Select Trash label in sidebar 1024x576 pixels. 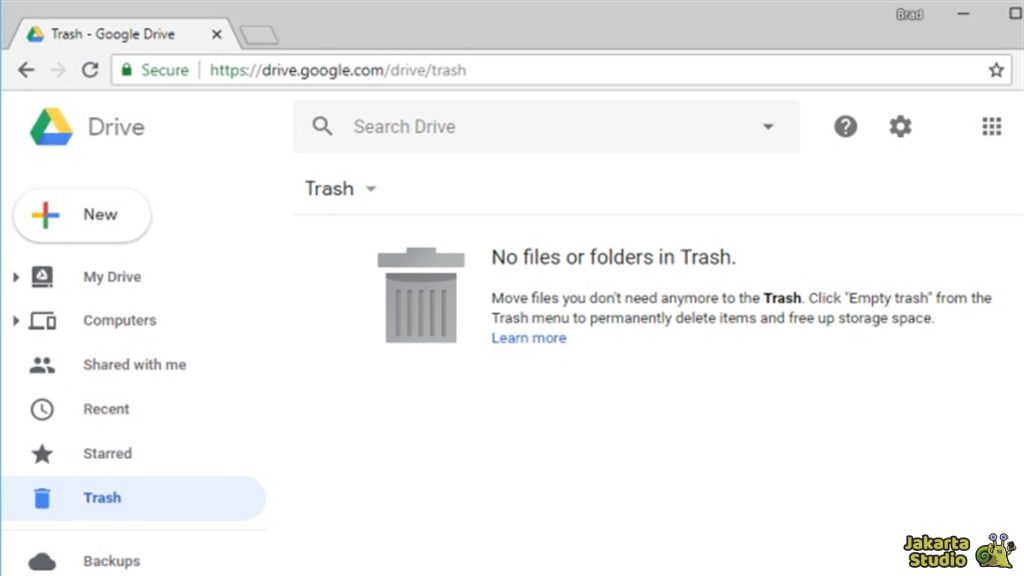coord(102,498)
